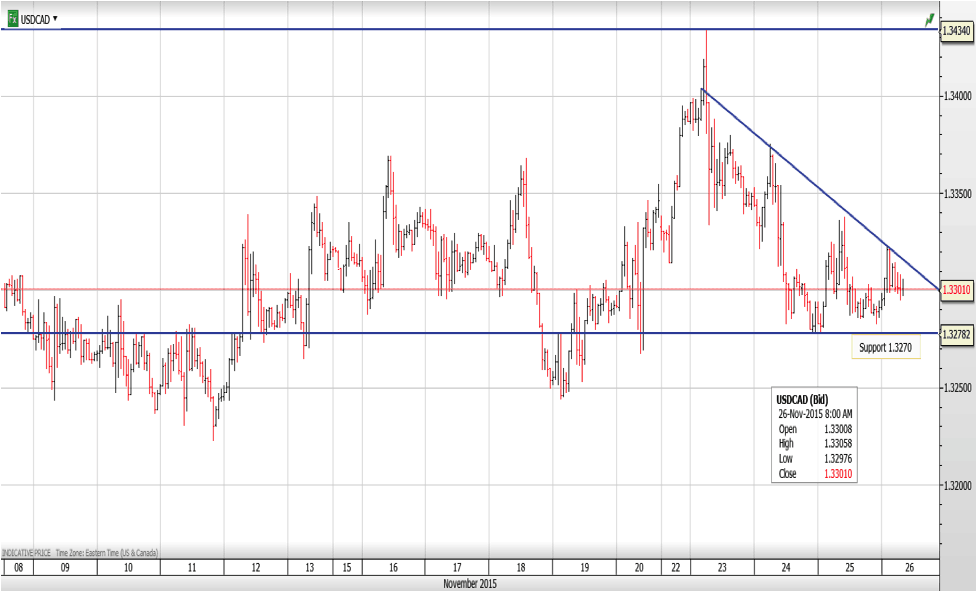Click date 26 on the time axis
The height and width of the screenshot is (592, 977).
[908, 567]
